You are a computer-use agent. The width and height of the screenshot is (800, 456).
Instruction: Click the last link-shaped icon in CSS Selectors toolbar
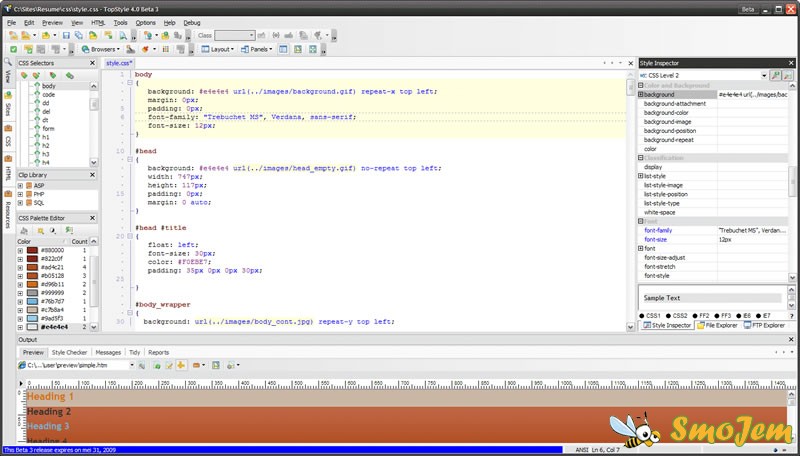(x=69, y=75)
